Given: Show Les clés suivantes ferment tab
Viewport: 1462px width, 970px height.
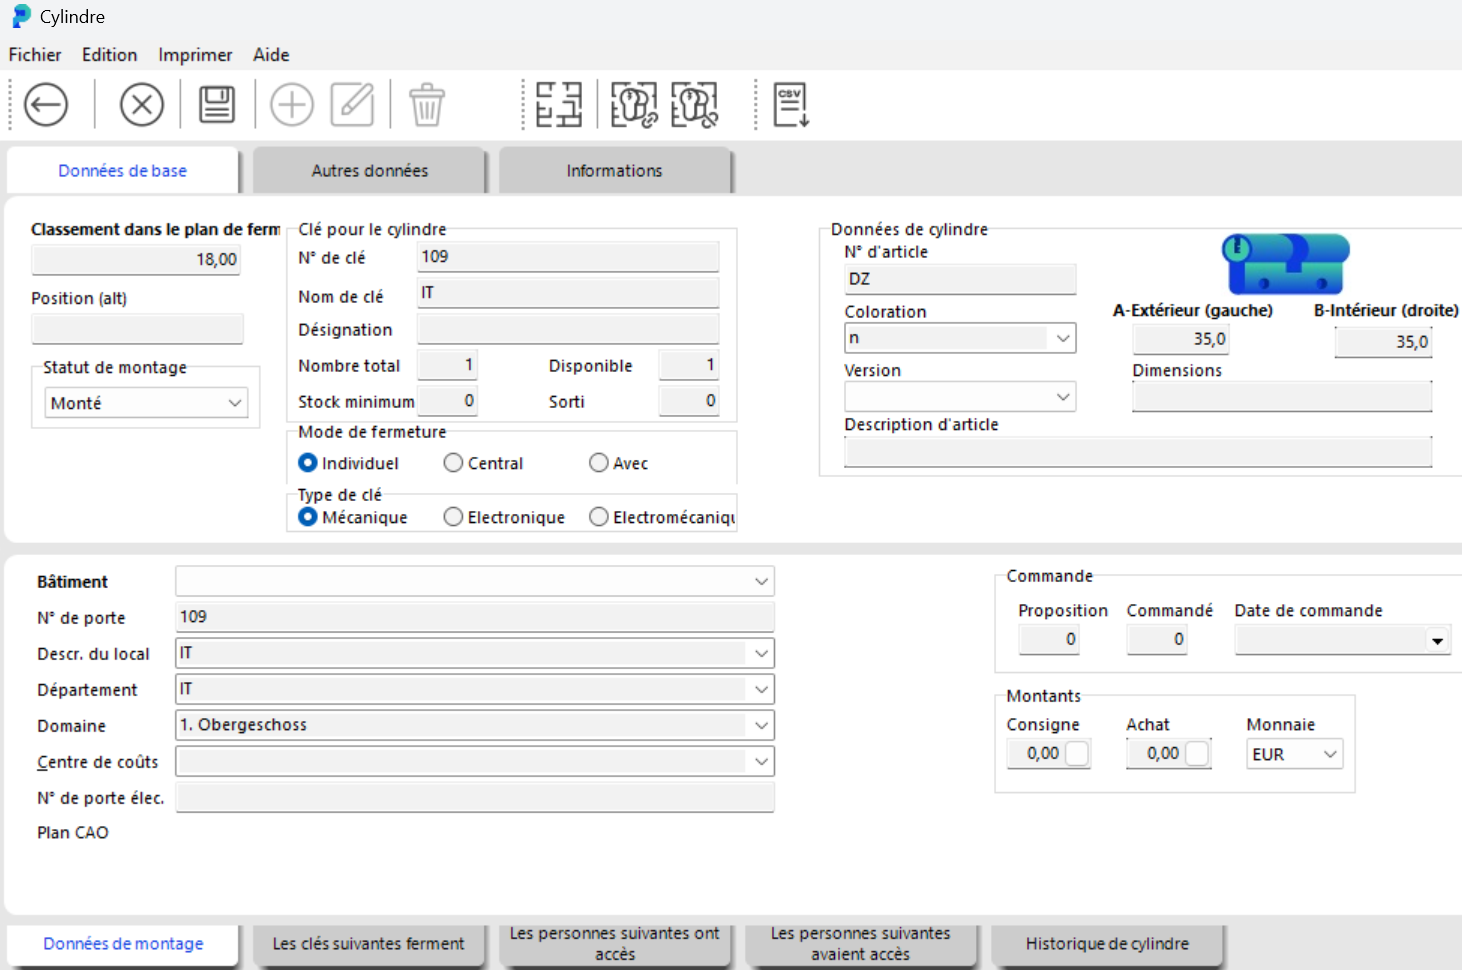Looking at the screenshot, I should (368, 944).
